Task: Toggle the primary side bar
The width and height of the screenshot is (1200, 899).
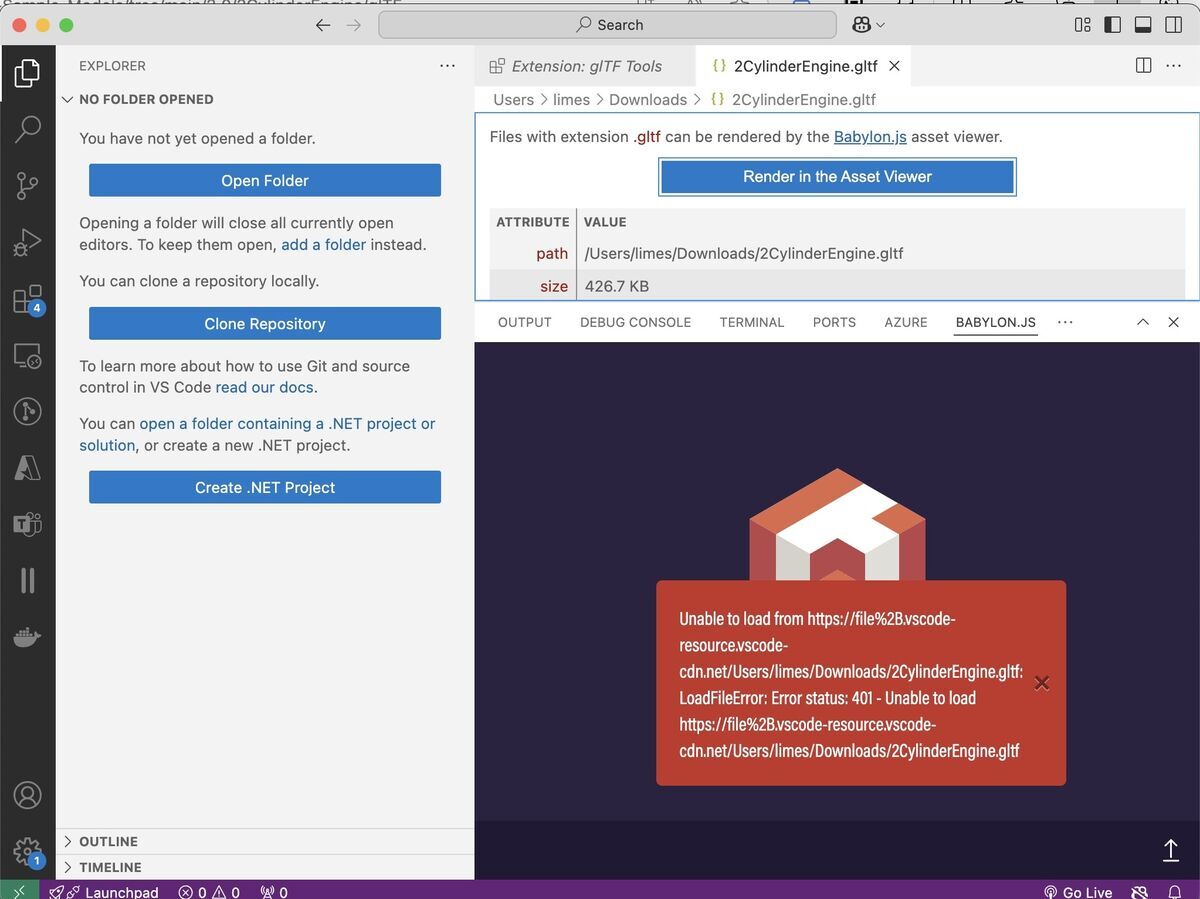Action: (1112, 25)
